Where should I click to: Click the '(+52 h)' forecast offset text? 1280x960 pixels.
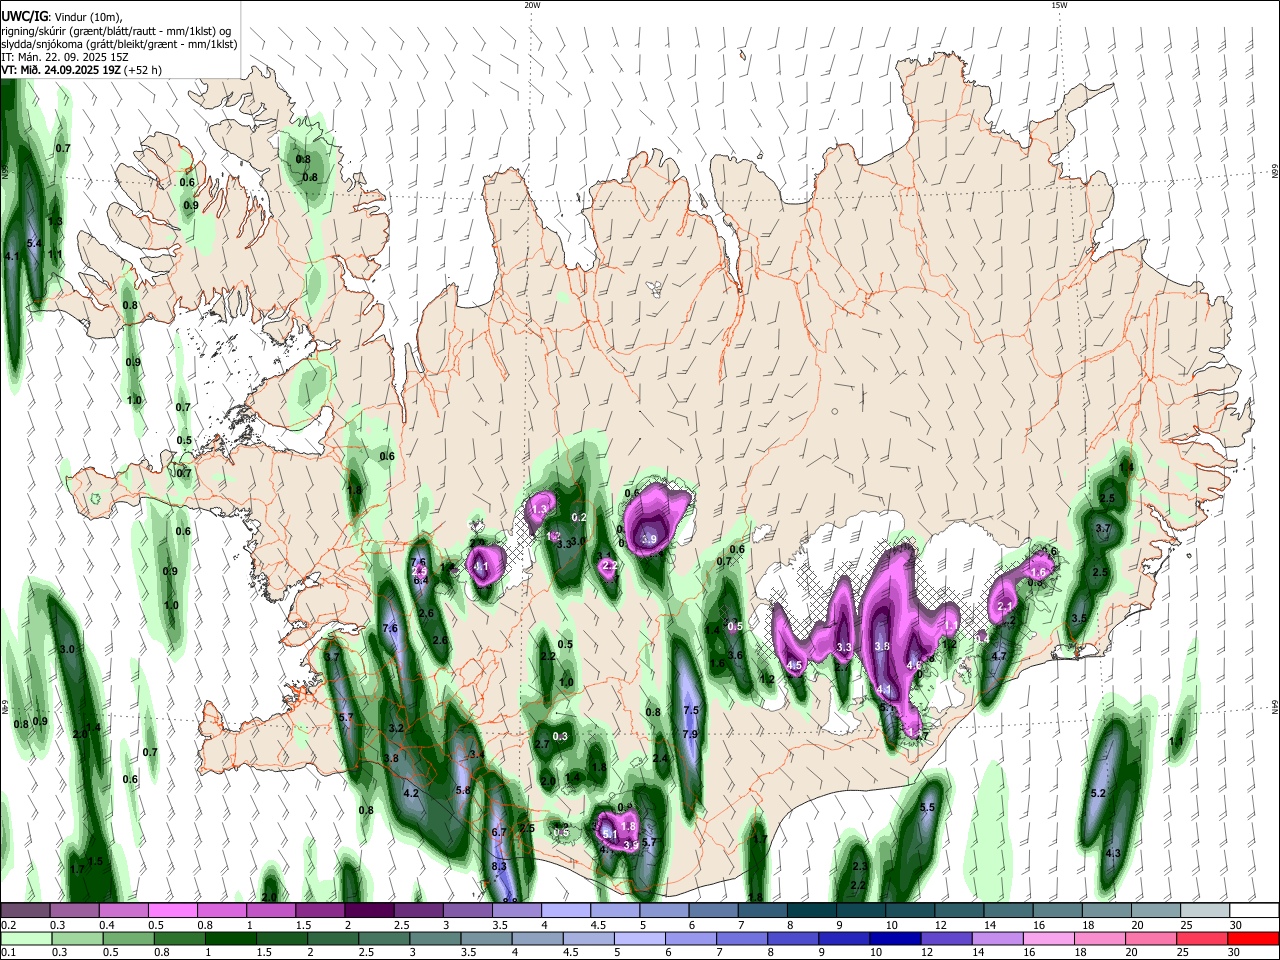tap(142, 70)
